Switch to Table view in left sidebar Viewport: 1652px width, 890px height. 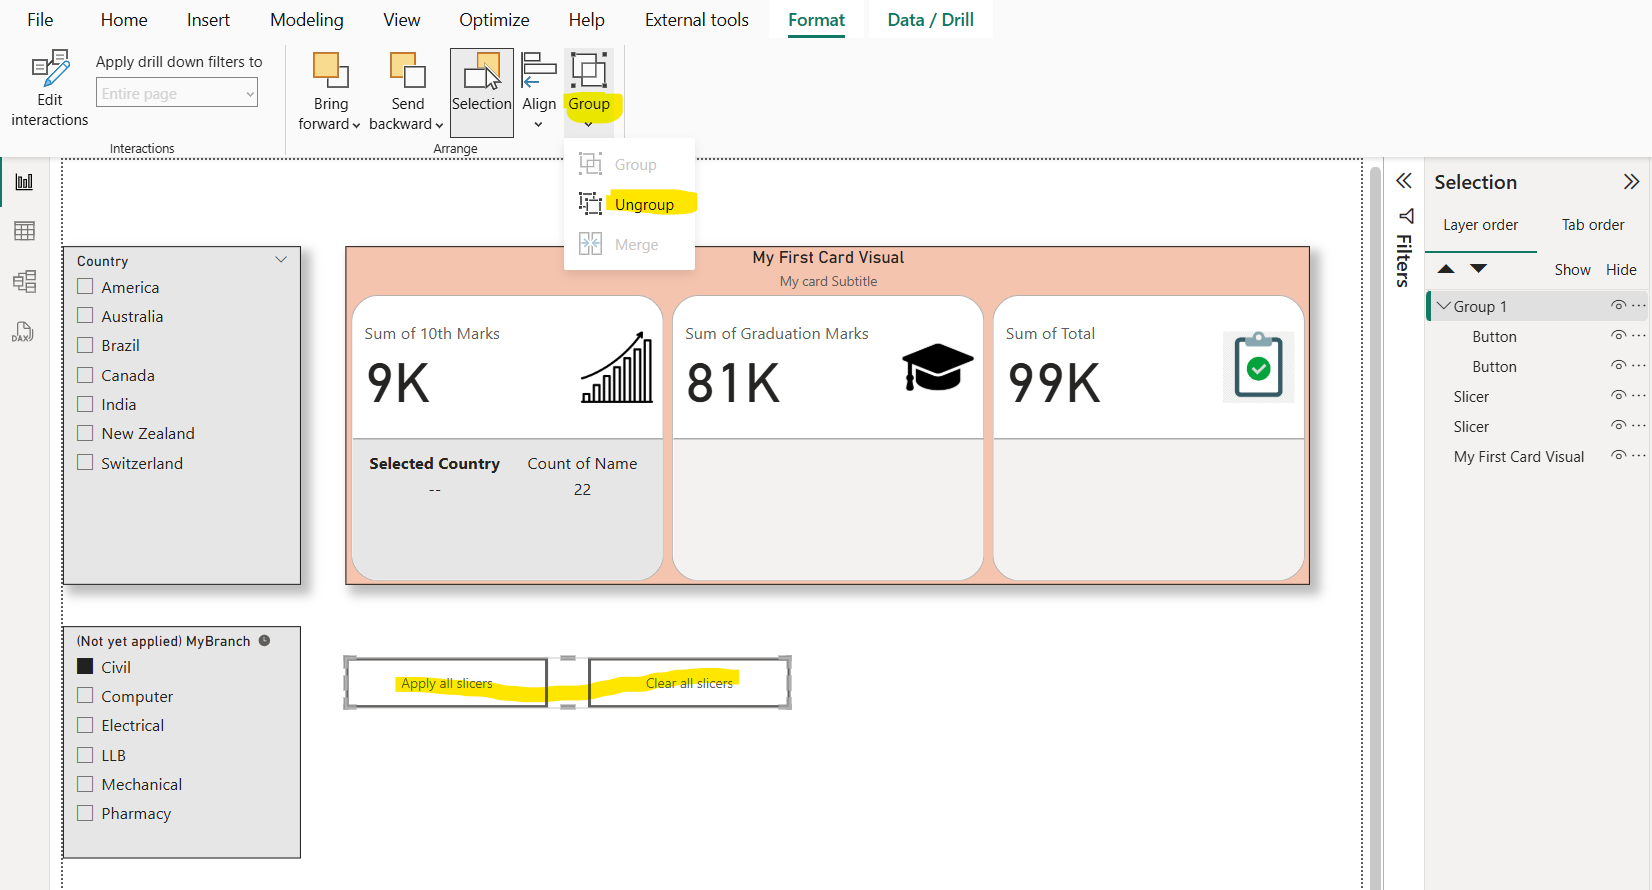click(24, 231)
